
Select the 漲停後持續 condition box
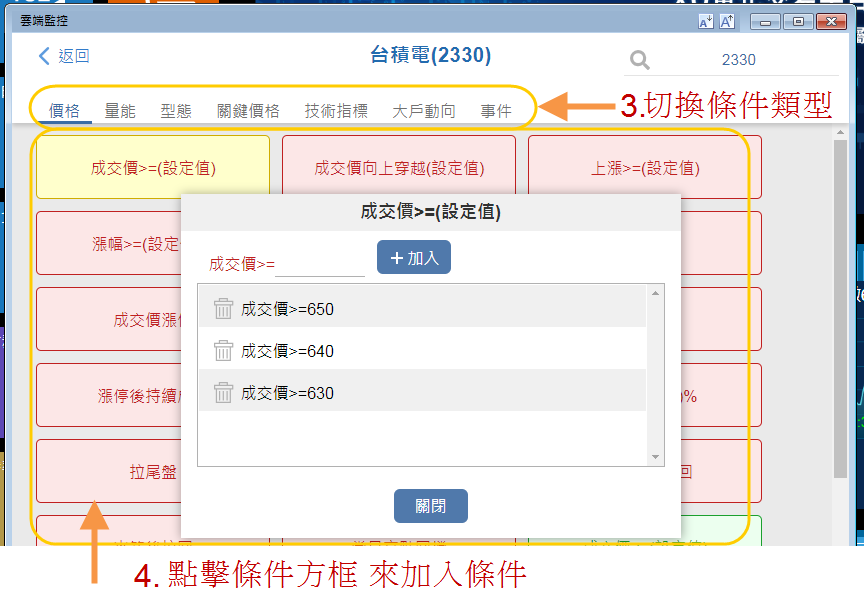tap(109, 395)
